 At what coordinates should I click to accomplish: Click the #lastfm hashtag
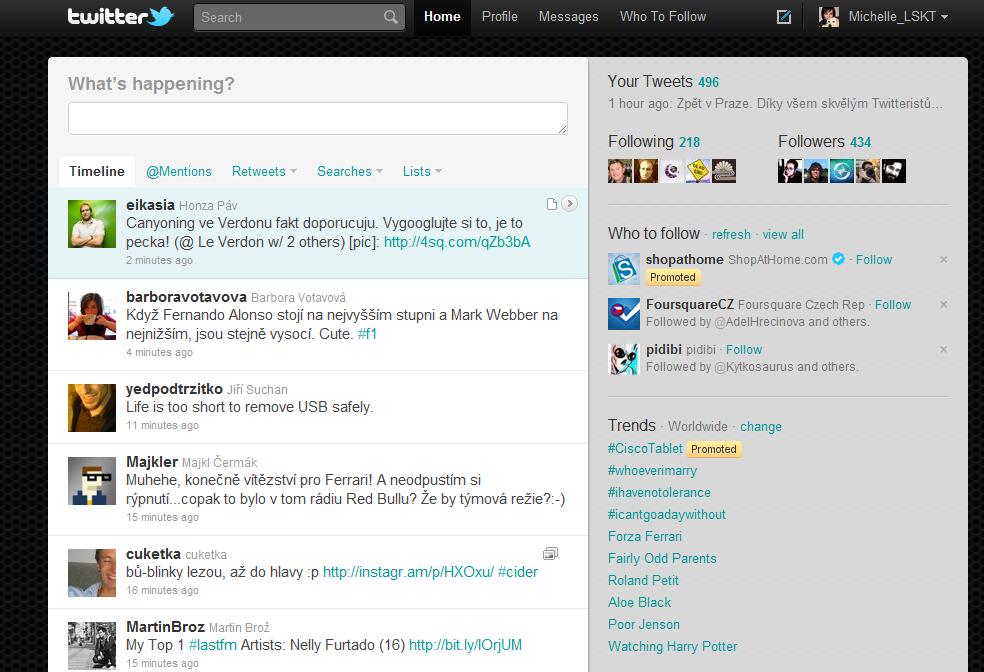(x=213, y=645)
